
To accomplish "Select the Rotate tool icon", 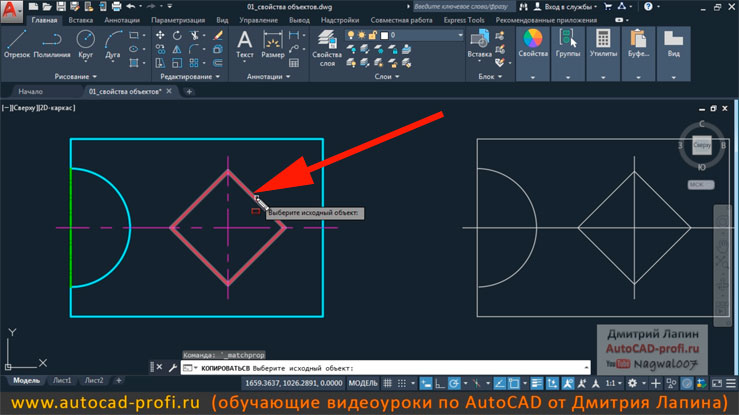I will point(177,35).
